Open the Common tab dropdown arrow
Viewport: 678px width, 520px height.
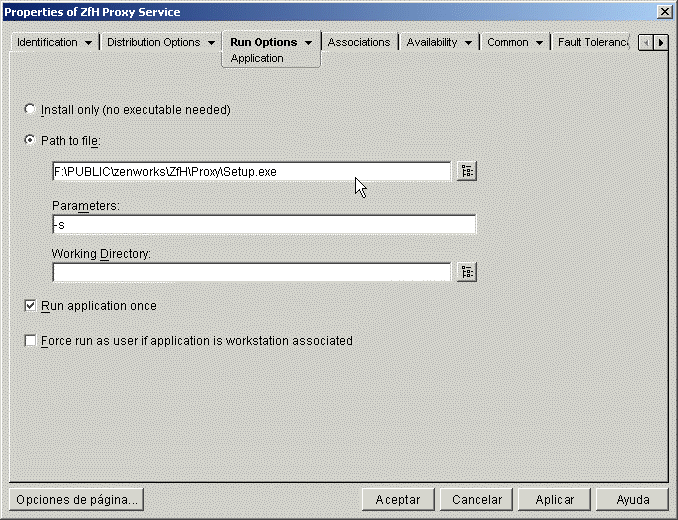(x=540, y=43)
